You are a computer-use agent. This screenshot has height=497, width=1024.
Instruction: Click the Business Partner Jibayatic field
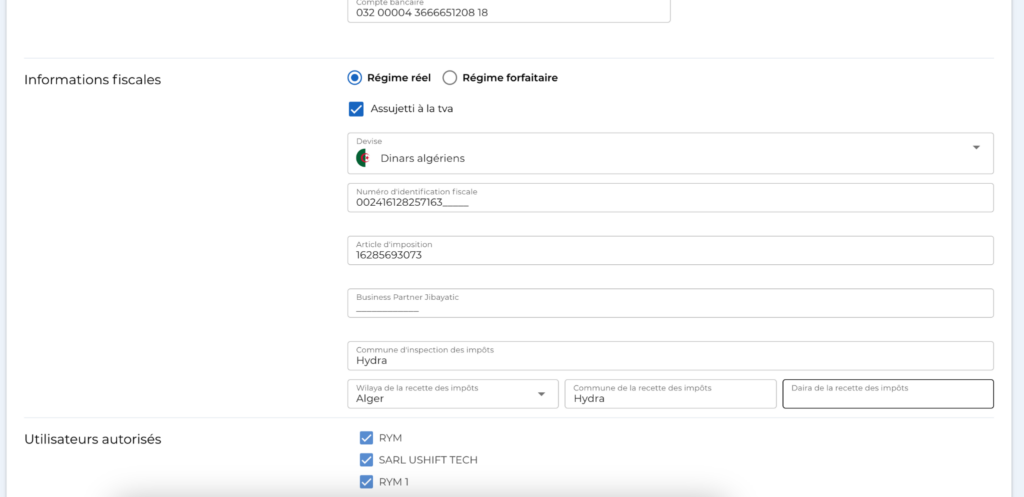[670, 303]
